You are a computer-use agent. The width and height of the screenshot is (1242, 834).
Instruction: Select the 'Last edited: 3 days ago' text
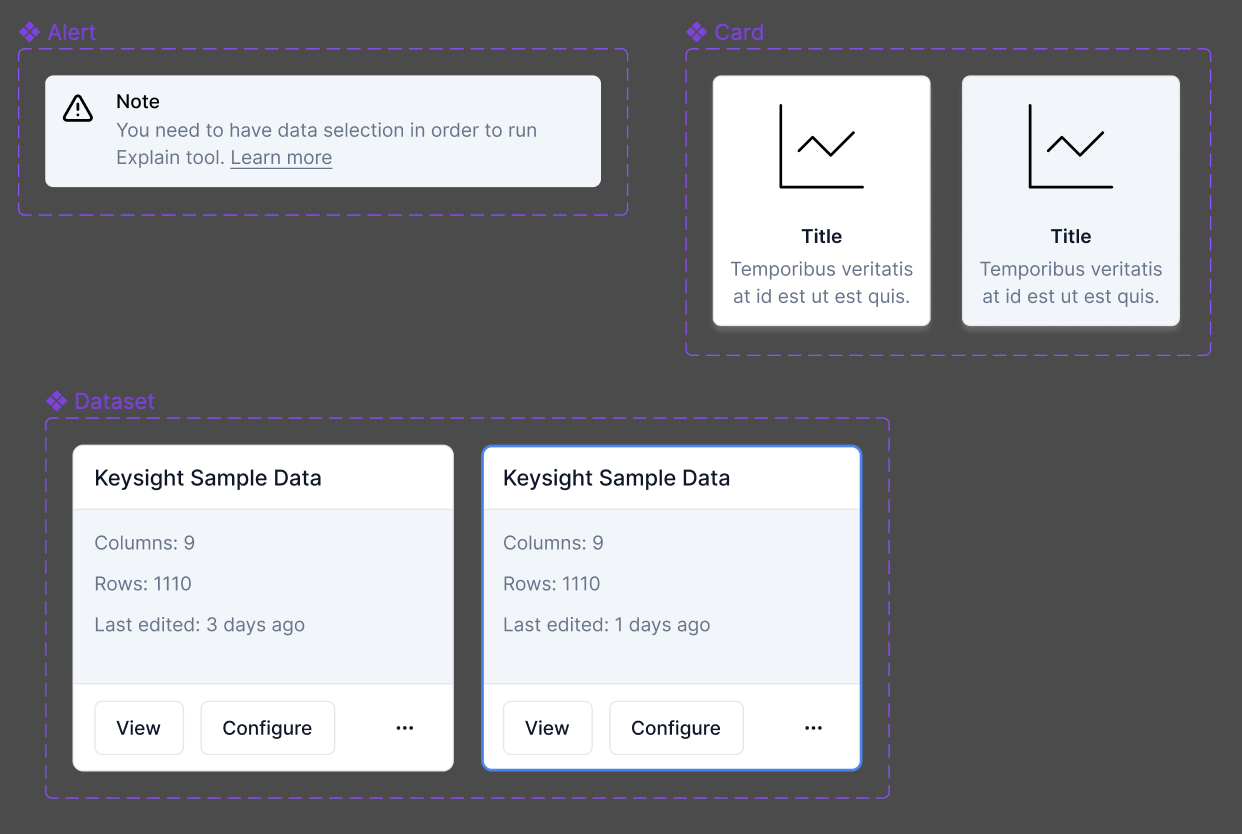200,625
